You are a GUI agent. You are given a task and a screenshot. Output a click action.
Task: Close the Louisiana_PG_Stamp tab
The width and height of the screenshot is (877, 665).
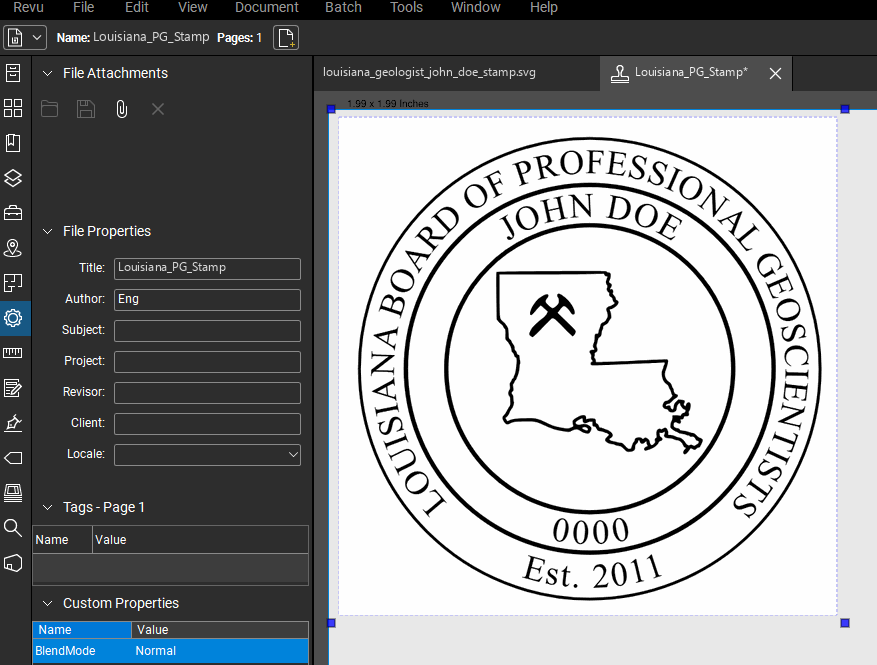[x=775, y=73]
